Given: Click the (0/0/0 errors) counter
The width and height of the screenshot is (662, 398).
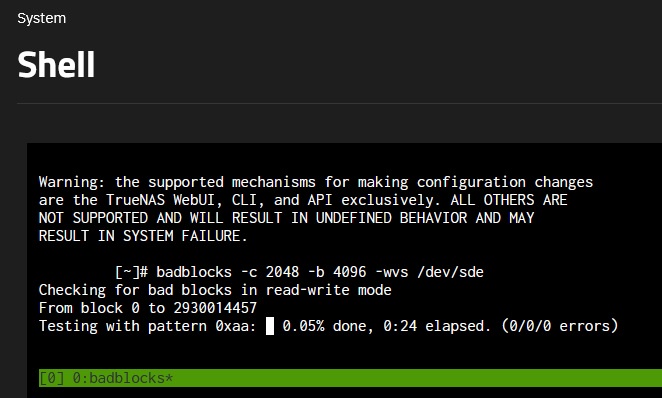Looking at the screenshot, I should tap(559, 326).
